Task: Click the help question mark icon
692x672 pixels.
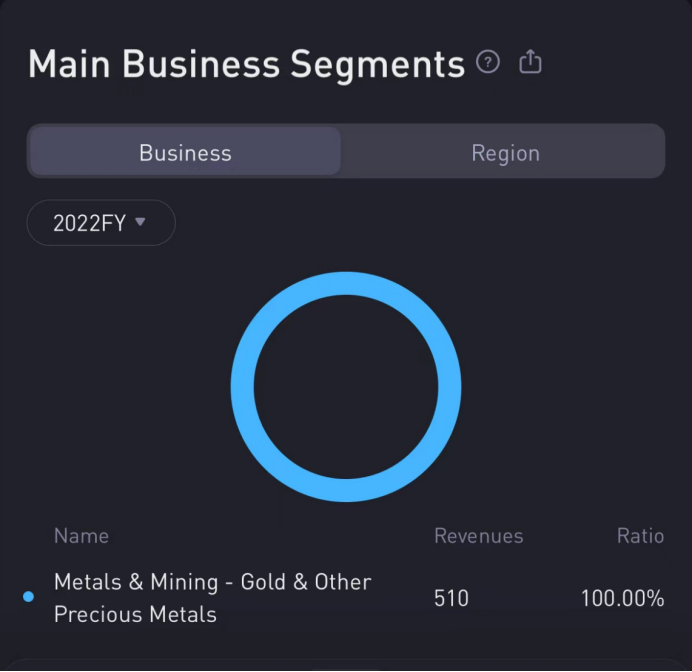Action: (x=488, y=63)
